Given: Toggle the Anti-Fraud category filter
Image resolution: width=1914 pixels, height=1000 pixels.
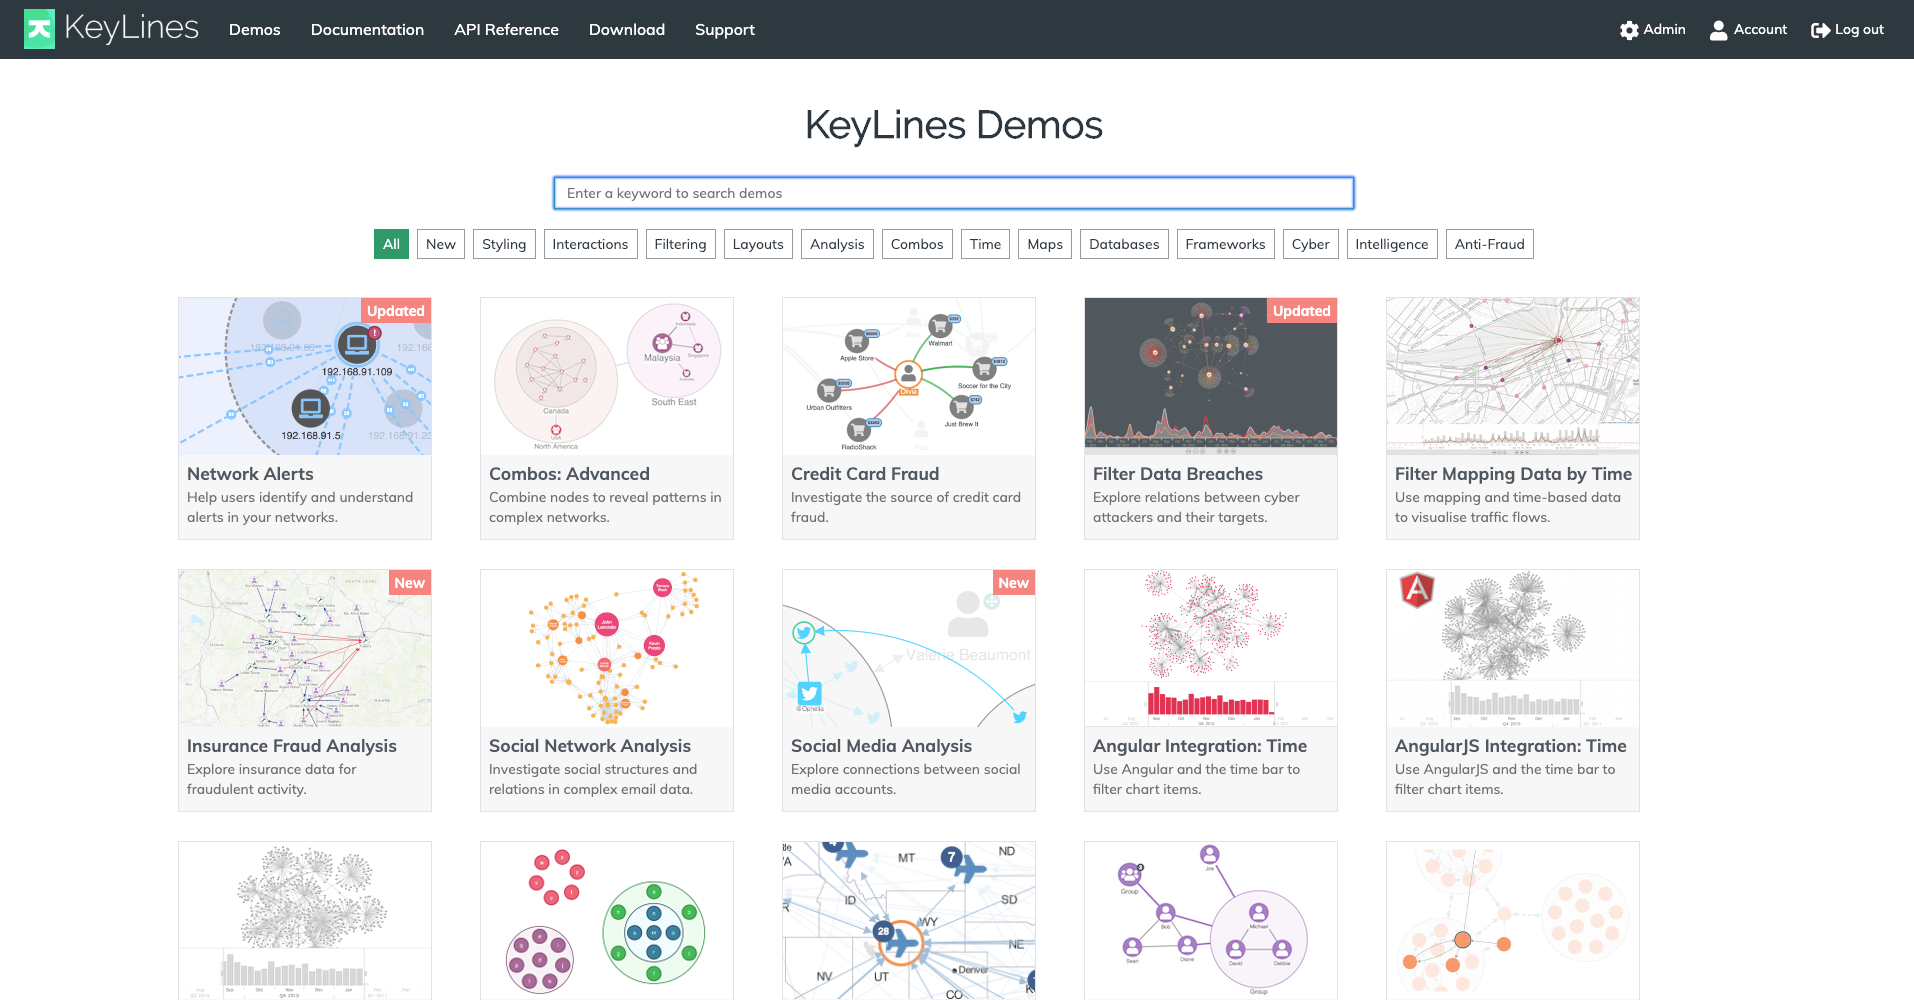Looking at the screenshot, I should pyautogui.click(x=1489, y=243).
